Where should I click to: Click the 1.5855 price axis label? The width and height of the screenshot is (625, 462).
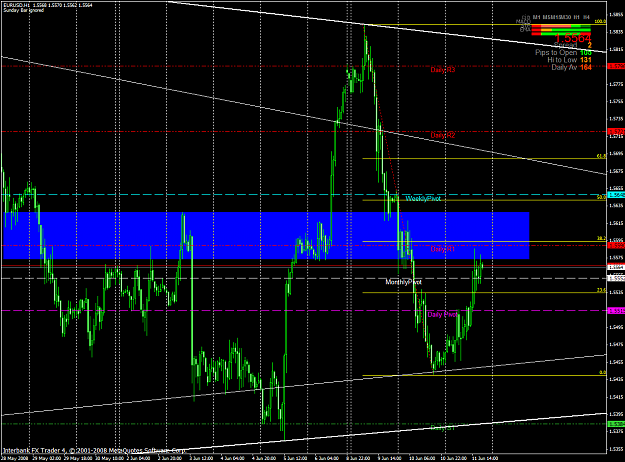pos(617,15)
